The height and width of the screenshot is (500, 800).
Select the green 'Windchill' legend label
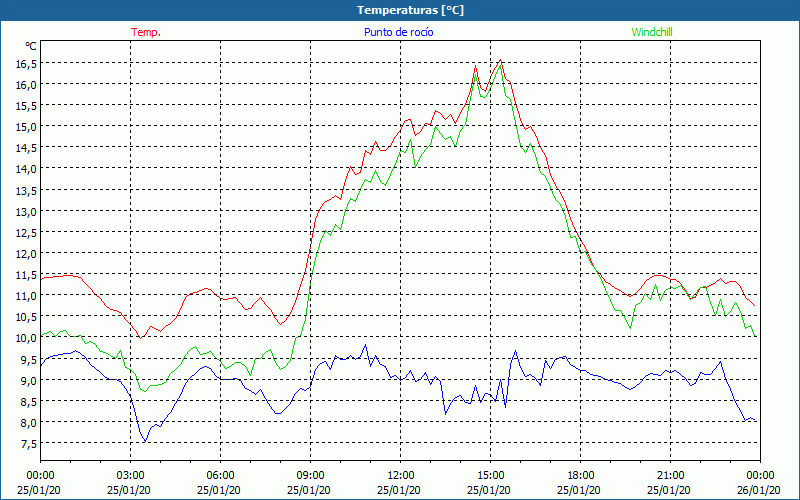(x=652, y=32)
